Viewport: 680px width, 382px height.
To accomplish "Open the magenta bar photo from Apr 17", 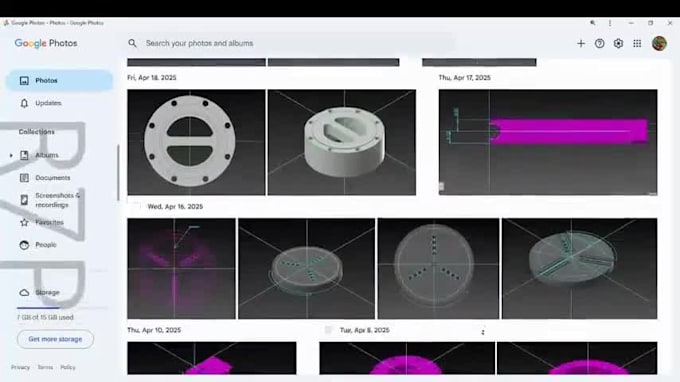I will pyautogui.click(x=548, y=142).
